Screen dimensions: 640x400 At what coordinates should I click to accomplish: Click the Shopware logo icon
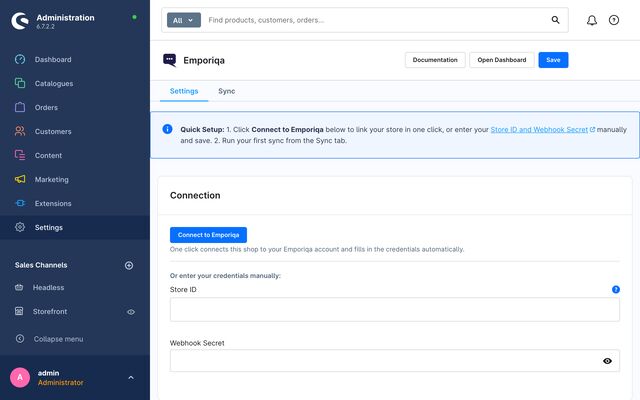click(20, 21)
